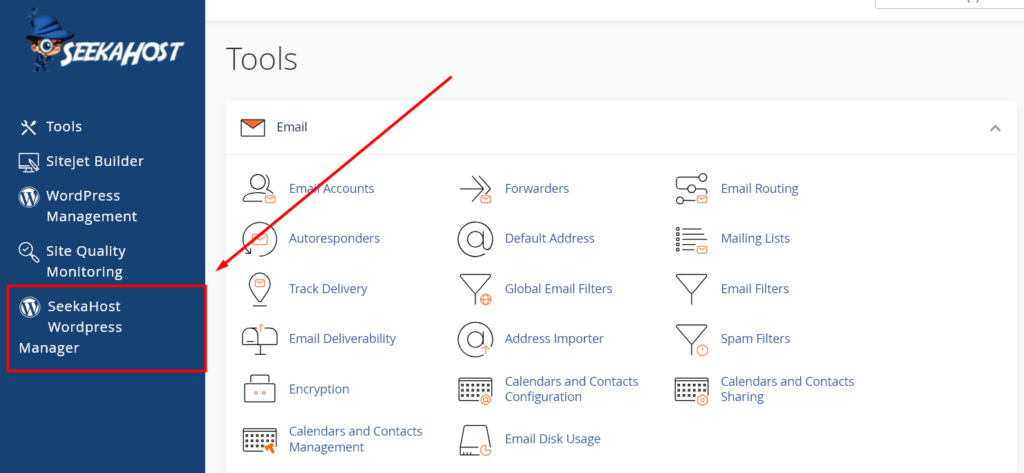Select Site Quality Monitoring in the sidebar
The height and width of the screenshot is (473, 1024).
coord(86,261)
